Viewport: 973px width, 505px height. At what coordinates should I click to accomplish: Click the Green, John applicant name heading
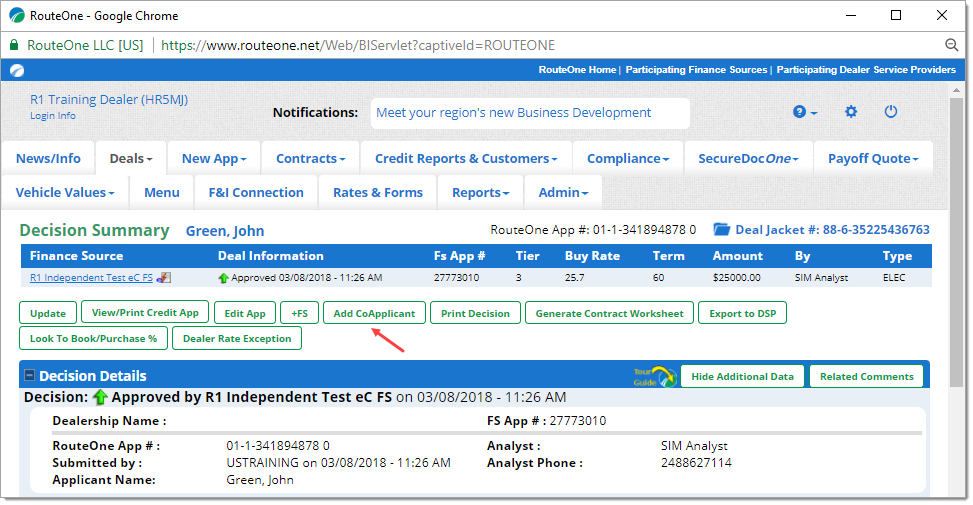point(225,231)
